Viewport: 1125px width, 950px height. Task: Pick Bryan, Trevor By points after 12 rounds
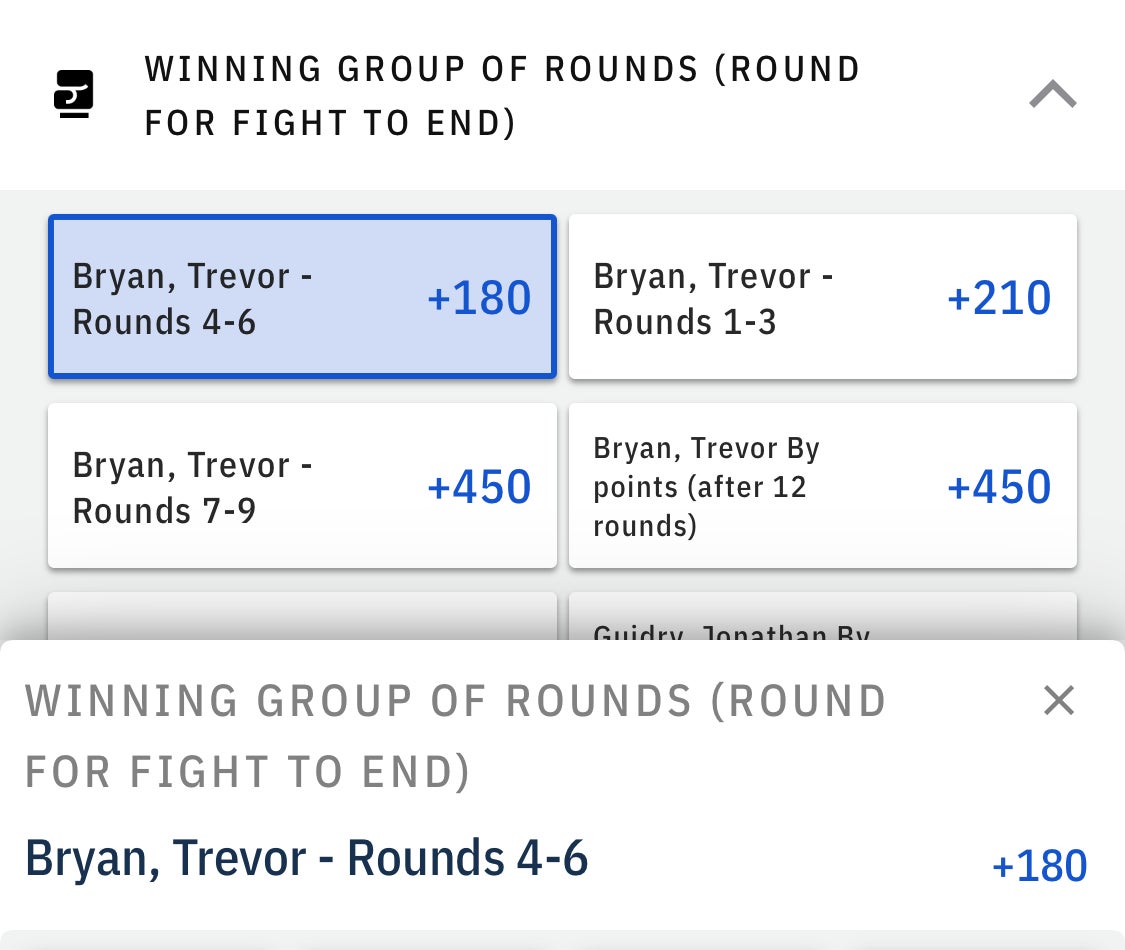(822, 487)
